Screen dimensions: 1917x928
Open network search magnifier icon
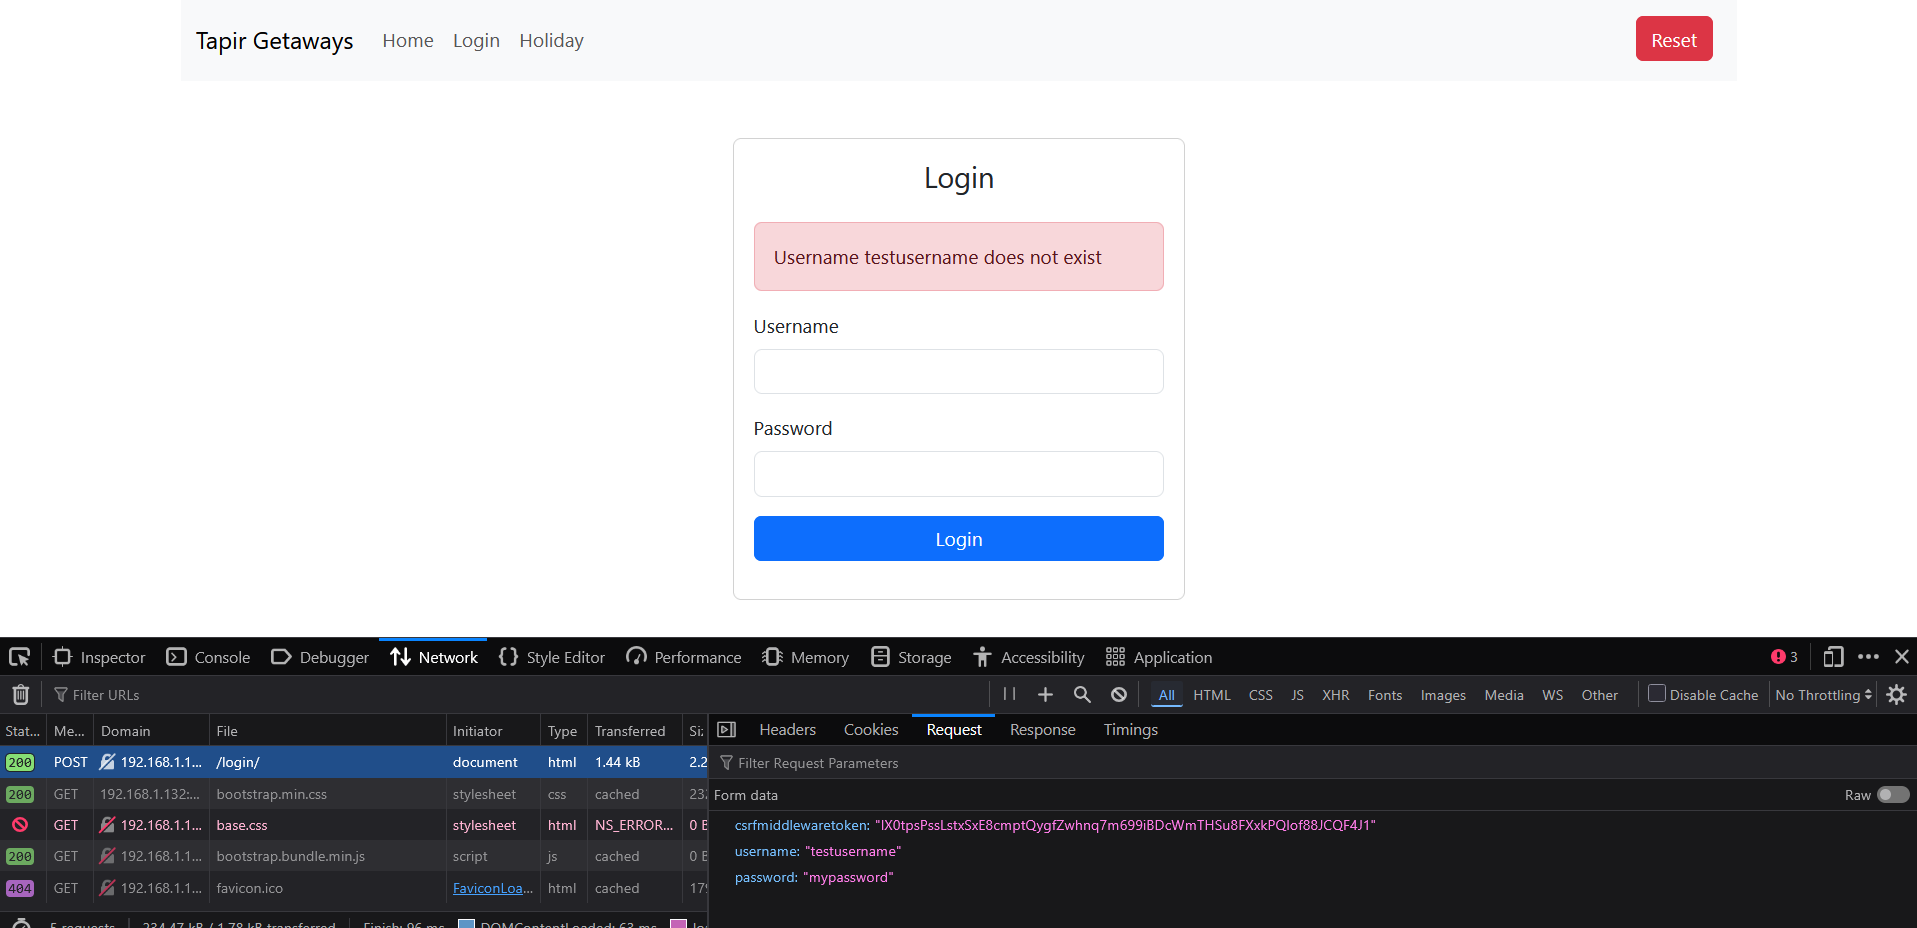[x=1082, y=695]
